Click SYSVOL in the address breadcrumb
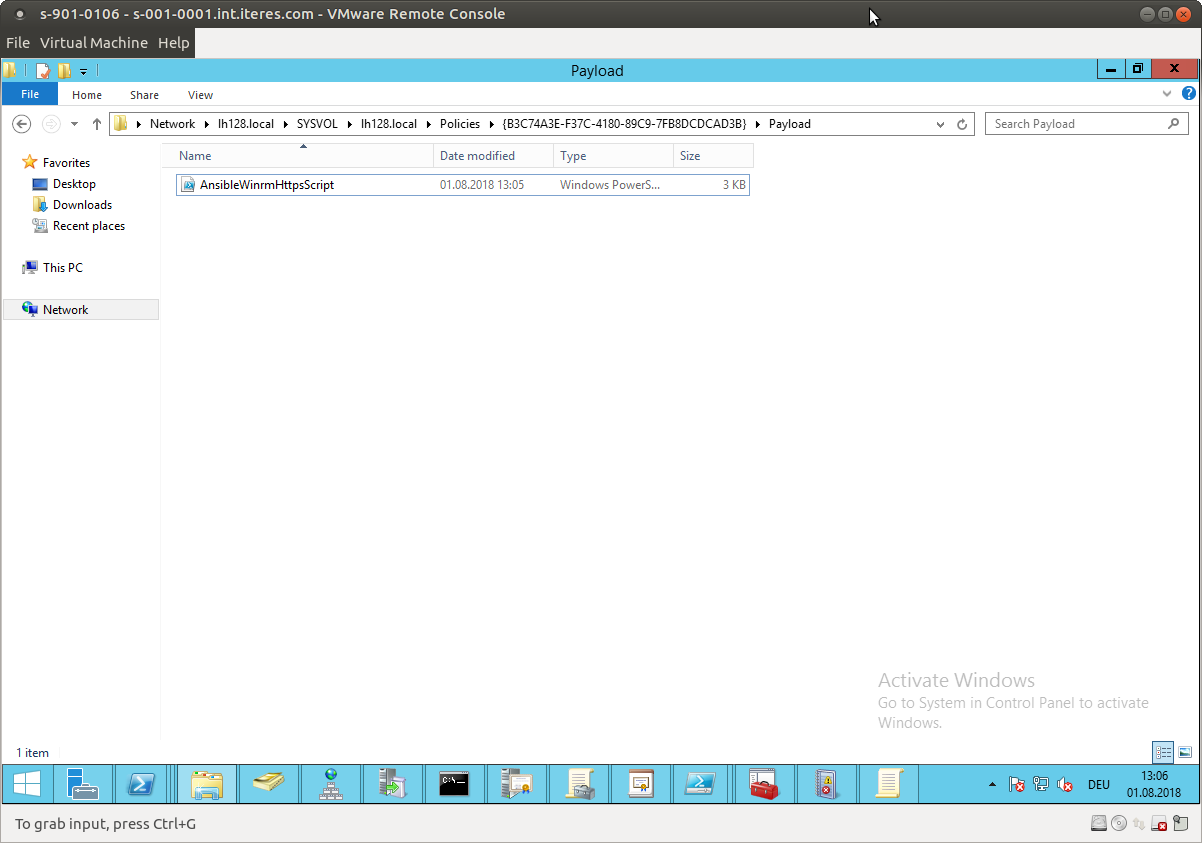1202x843 pixels. tap(319, 124)
